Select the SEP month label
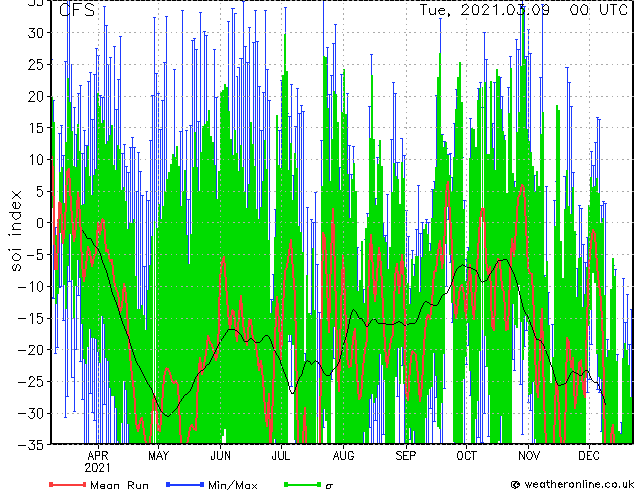 coord(406,456)
